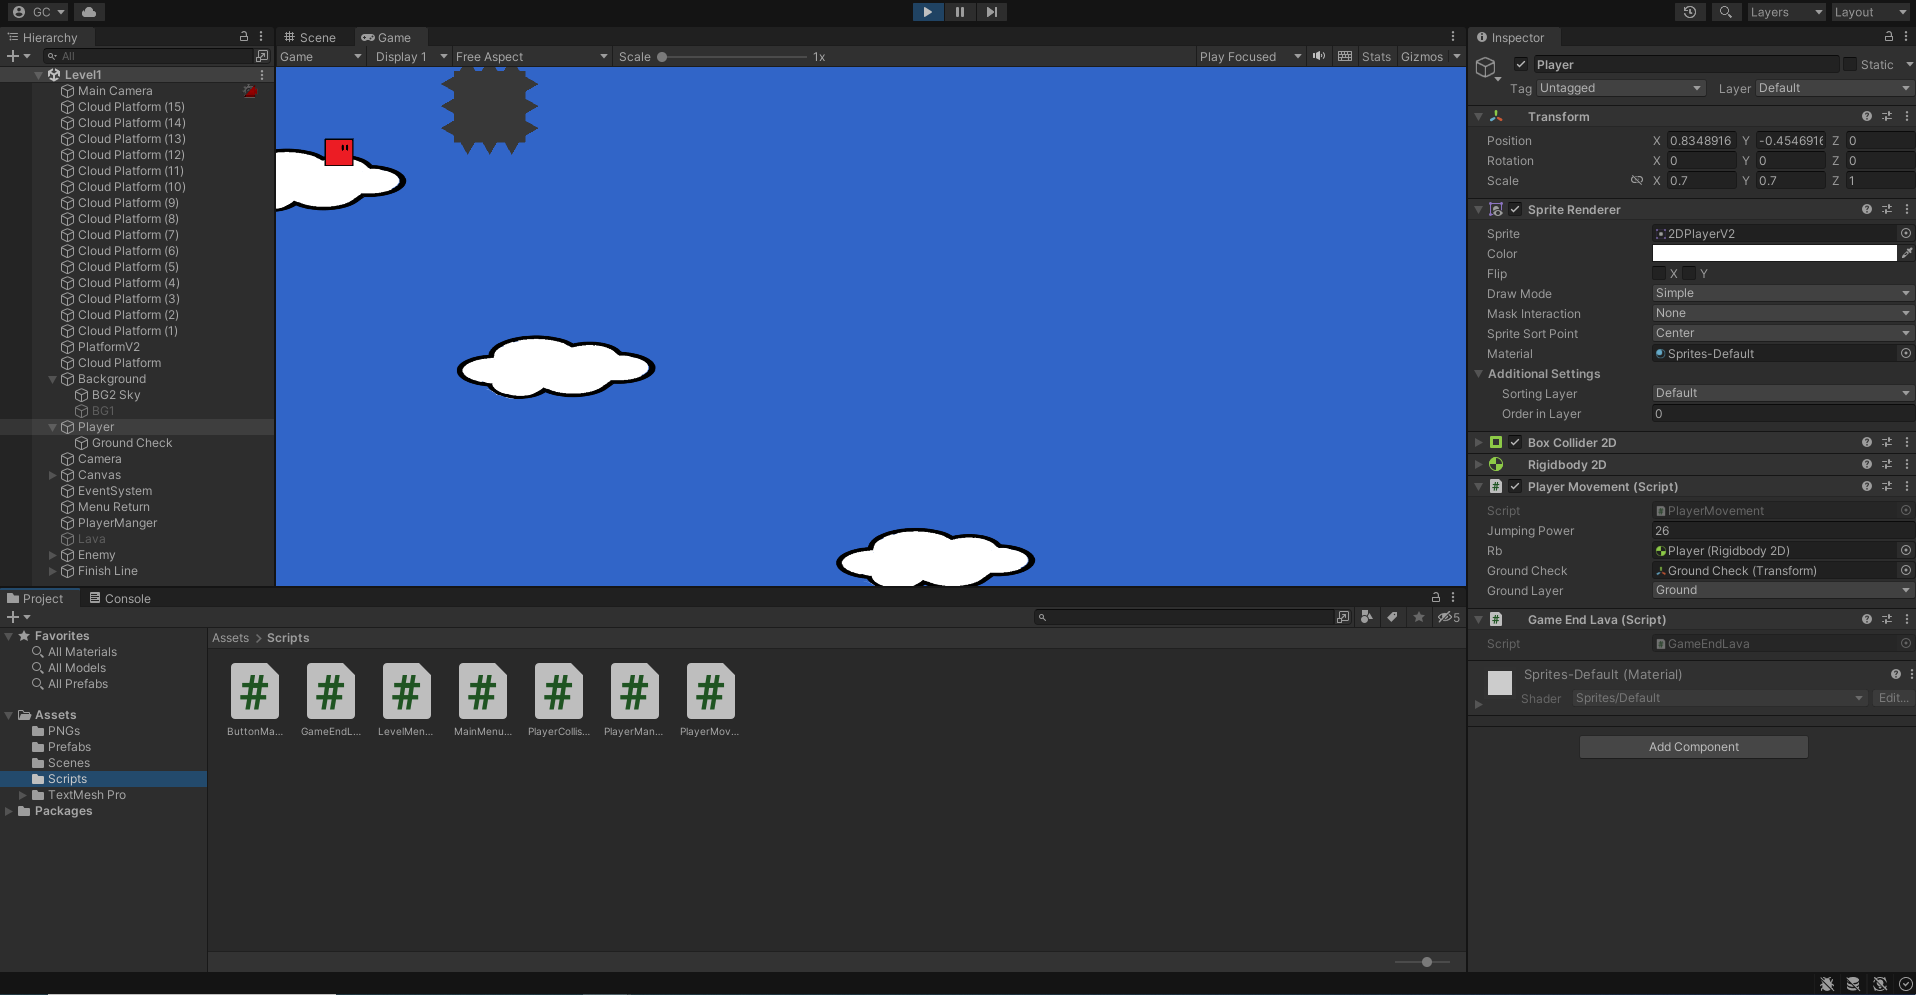
Task: Open the Layer Default dropdown
Action: point(1834,88)
